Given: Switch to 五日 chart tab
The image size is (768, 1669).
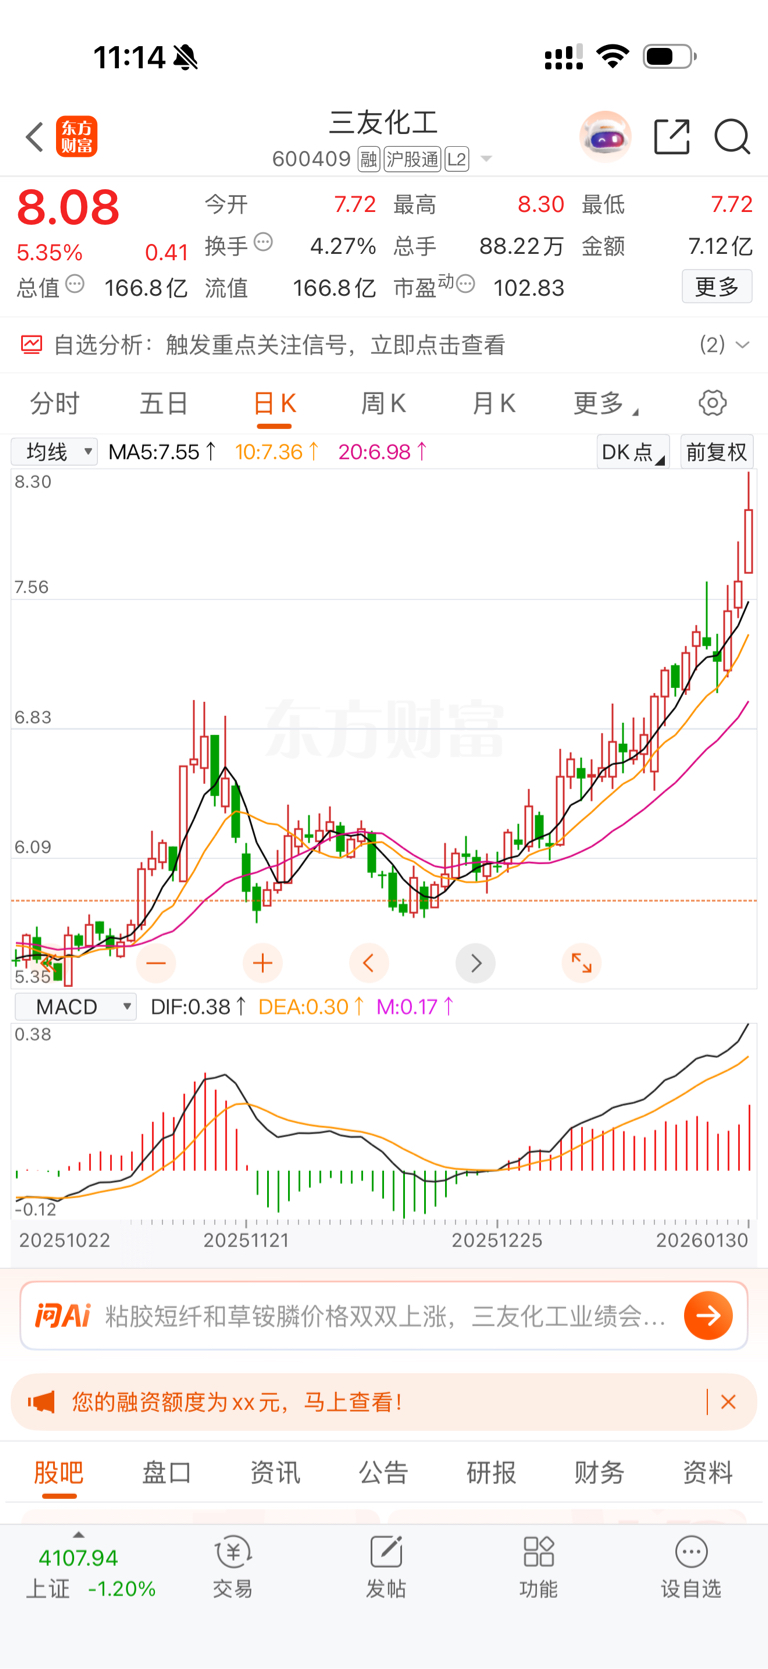Looking at the screenshot, I should point(164,403).
